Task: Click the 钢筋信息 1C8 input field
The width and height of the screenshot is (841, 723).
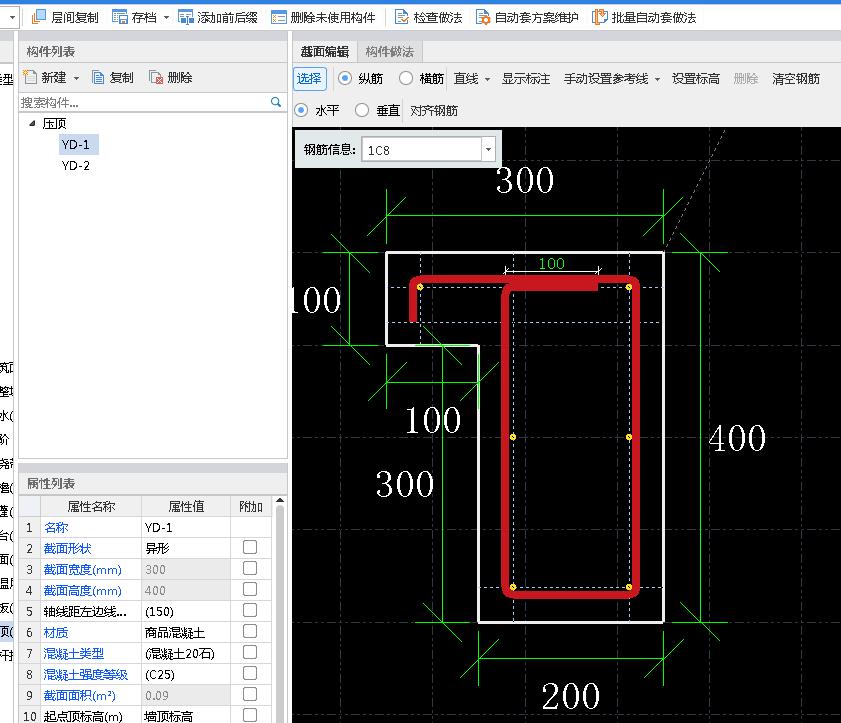Action: 422,150
